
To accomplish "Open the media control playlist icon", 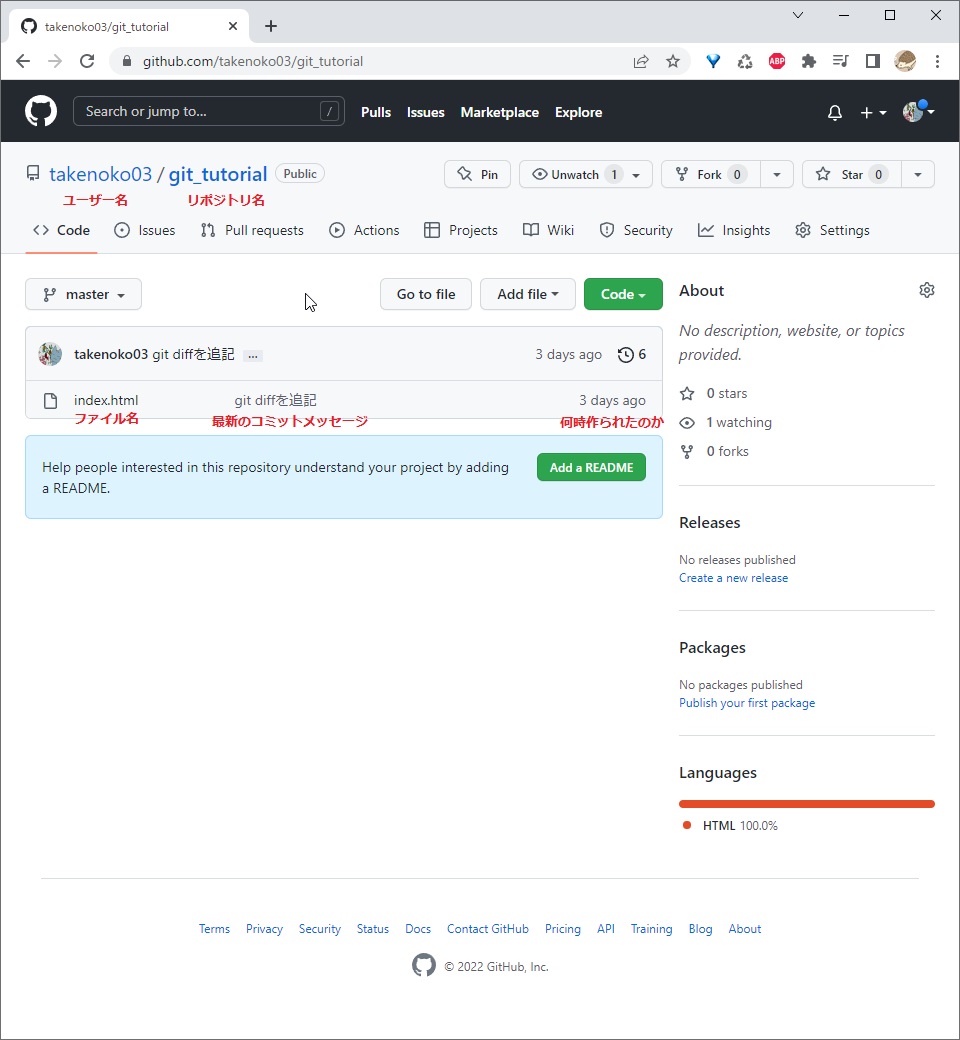I will point(841,61).
